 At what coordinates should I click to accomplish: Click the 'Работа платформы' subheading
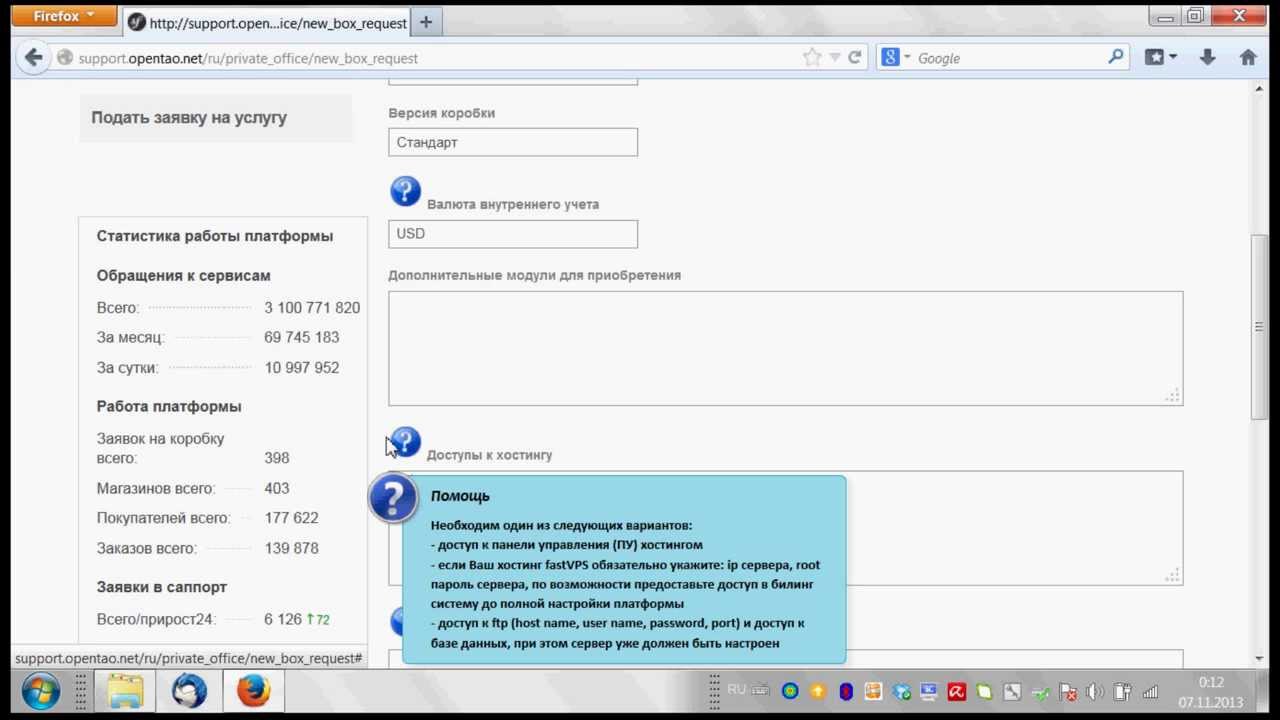(169, 406)
